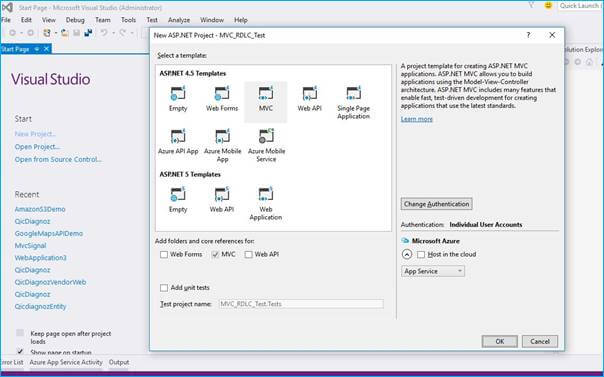The image size is (604, 377).
Task: Select the ASP.NET 5 Empty template
Action: pos(178,200)
